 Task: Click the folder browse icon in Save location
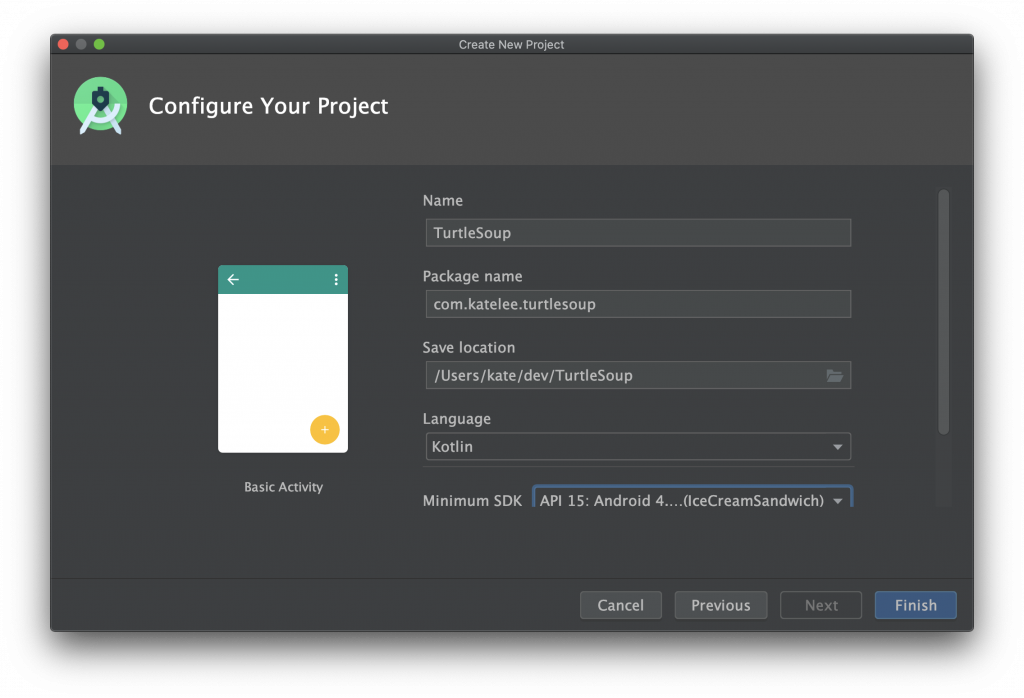coord(834,376)
